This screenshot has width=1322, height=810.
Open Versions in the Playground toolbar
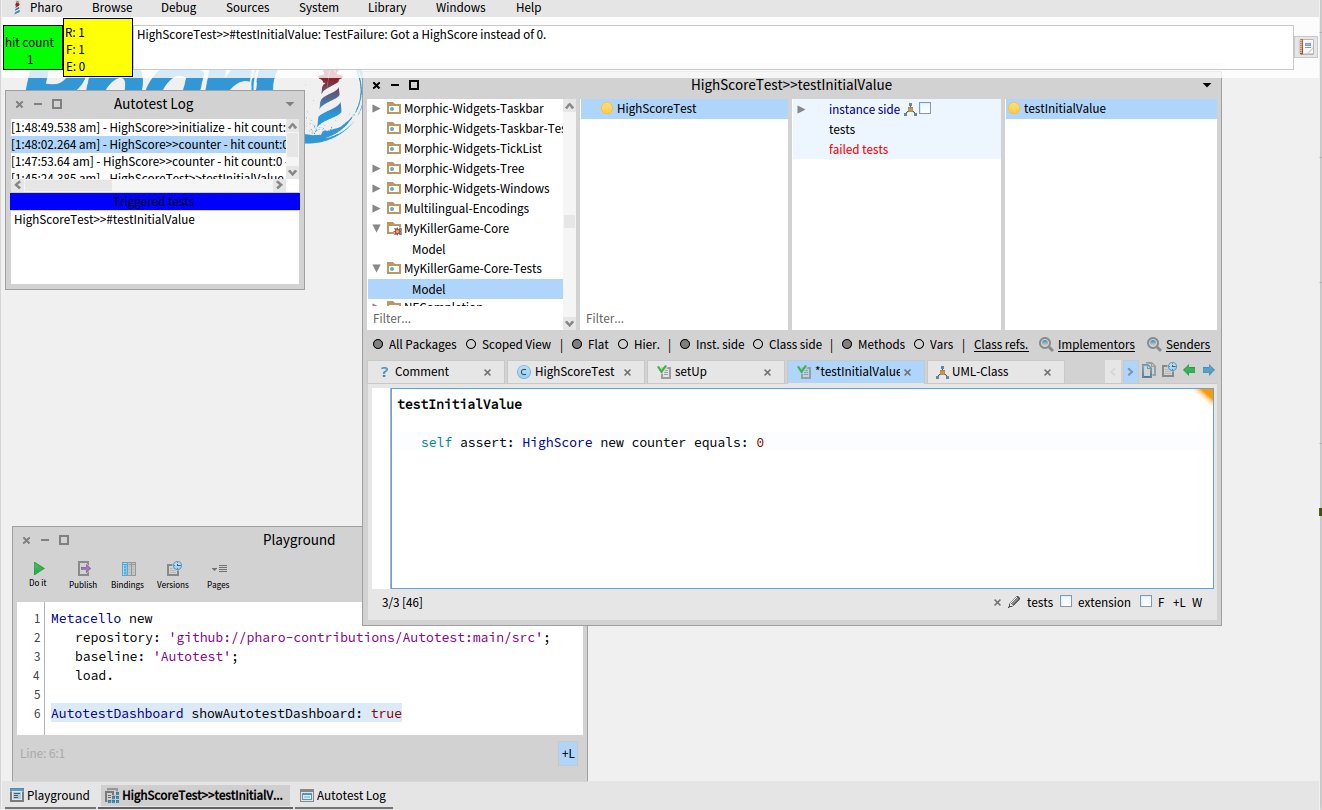(x=173, y=574)
